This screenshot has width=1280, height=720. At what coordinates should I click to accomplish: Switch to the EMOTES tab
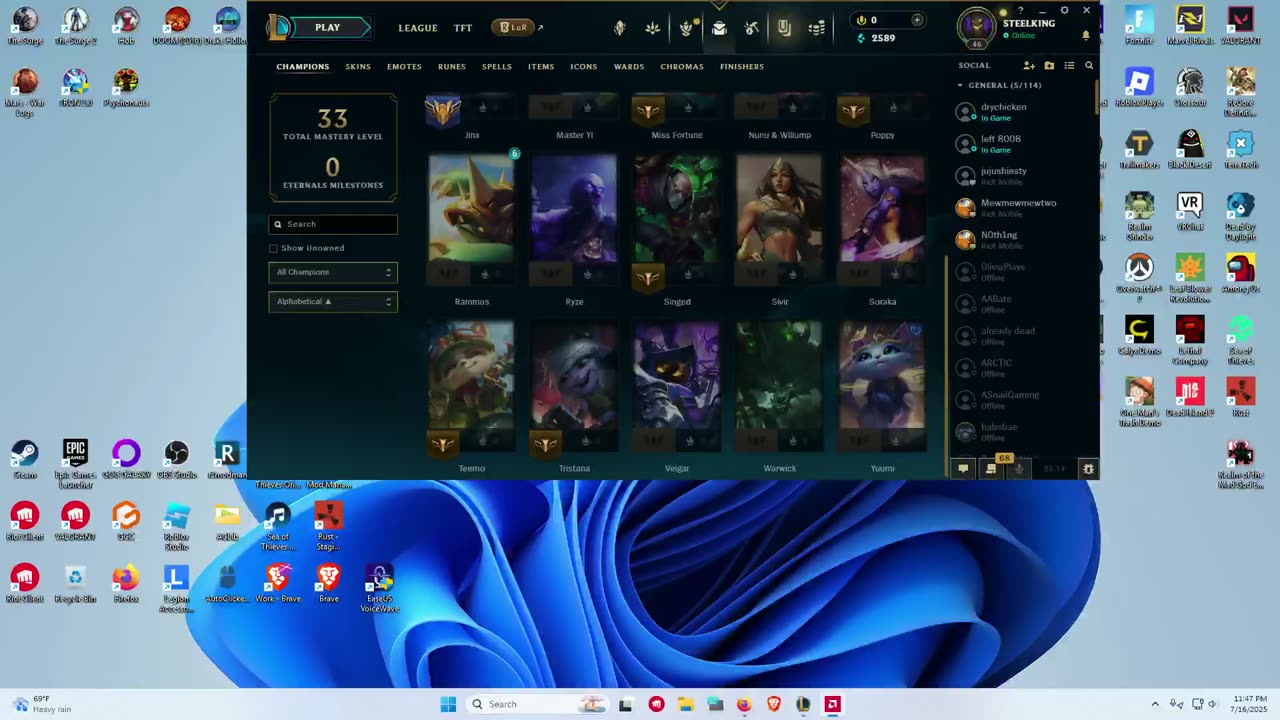(404, 67)
